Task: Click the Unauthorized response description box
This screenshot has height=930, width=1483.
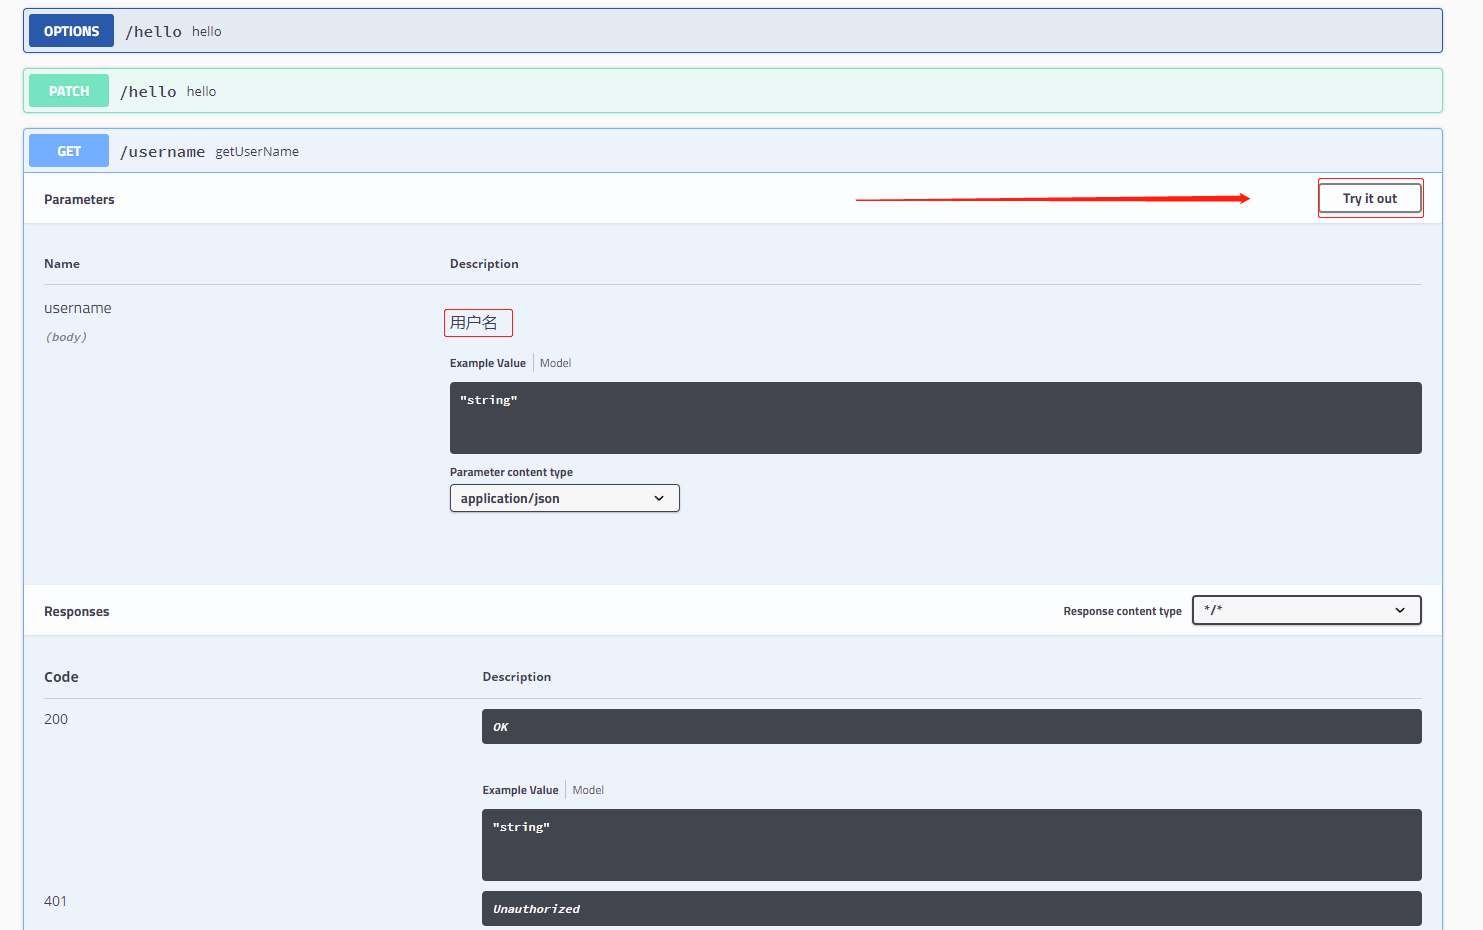Action: point(951,909)
